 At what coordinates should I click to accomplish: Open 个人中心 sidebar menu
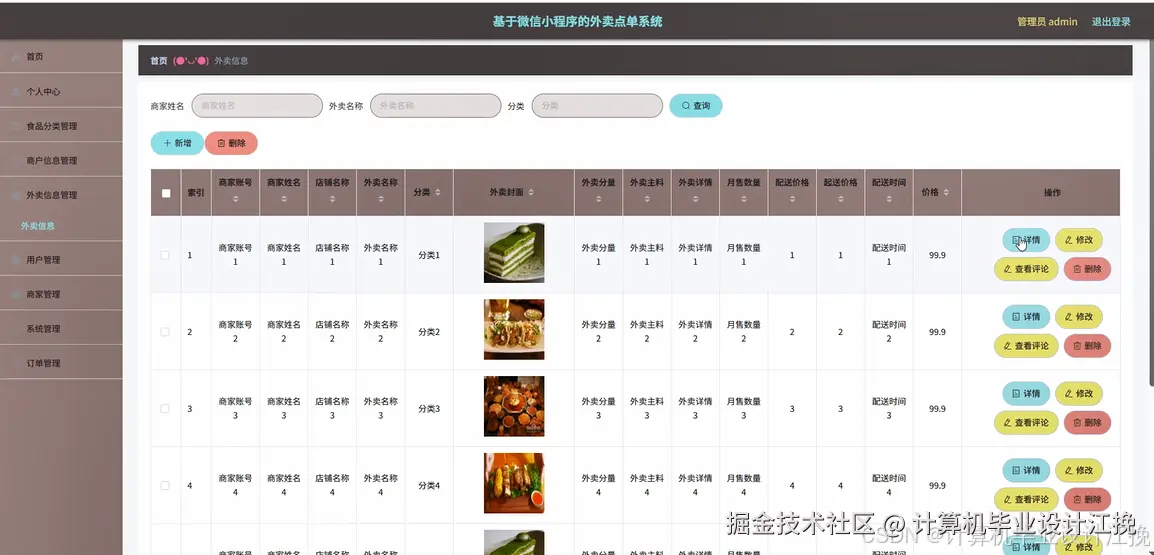click(61, 91)
